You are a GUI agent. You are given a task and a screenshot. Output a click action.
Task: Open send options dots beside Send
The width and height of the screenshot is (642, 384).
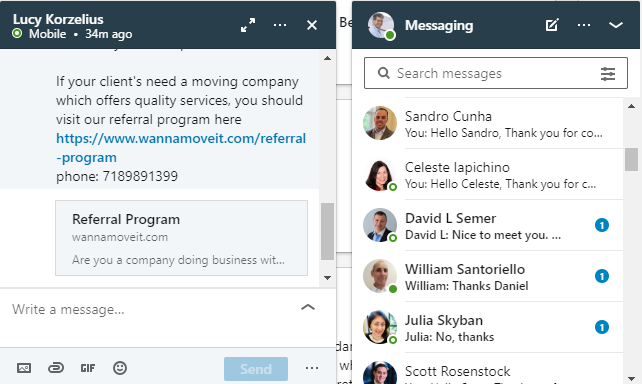312,368
